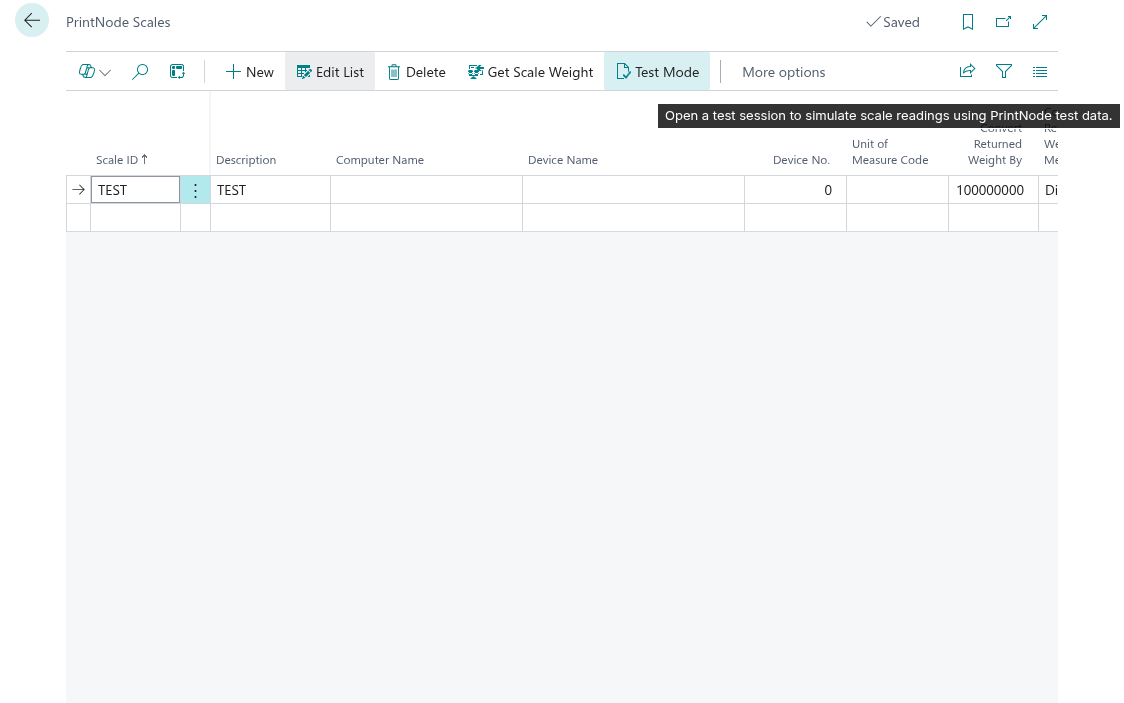Start Test Mode session
The height and width of the screenshot is (703, 1124).
[x=657, y=72]
